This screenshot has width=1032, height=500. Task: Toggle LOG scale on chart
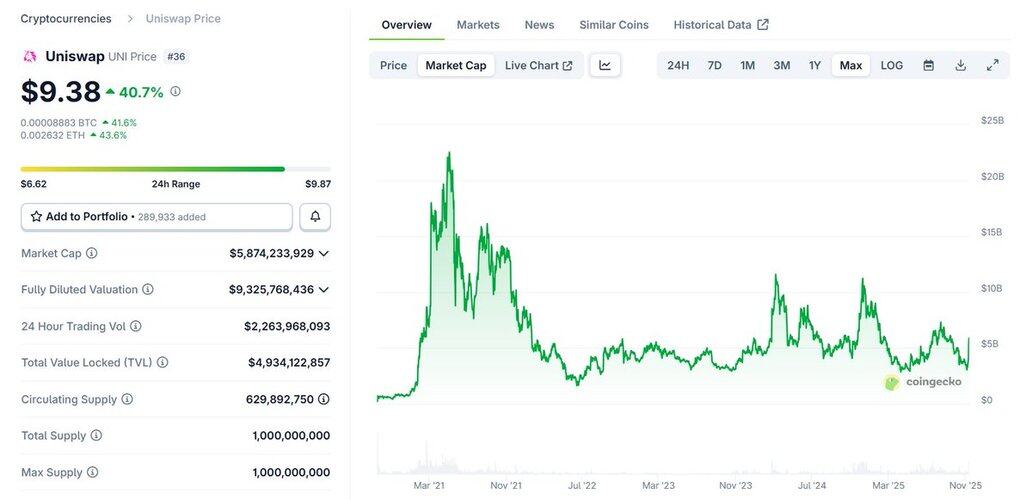891,65
